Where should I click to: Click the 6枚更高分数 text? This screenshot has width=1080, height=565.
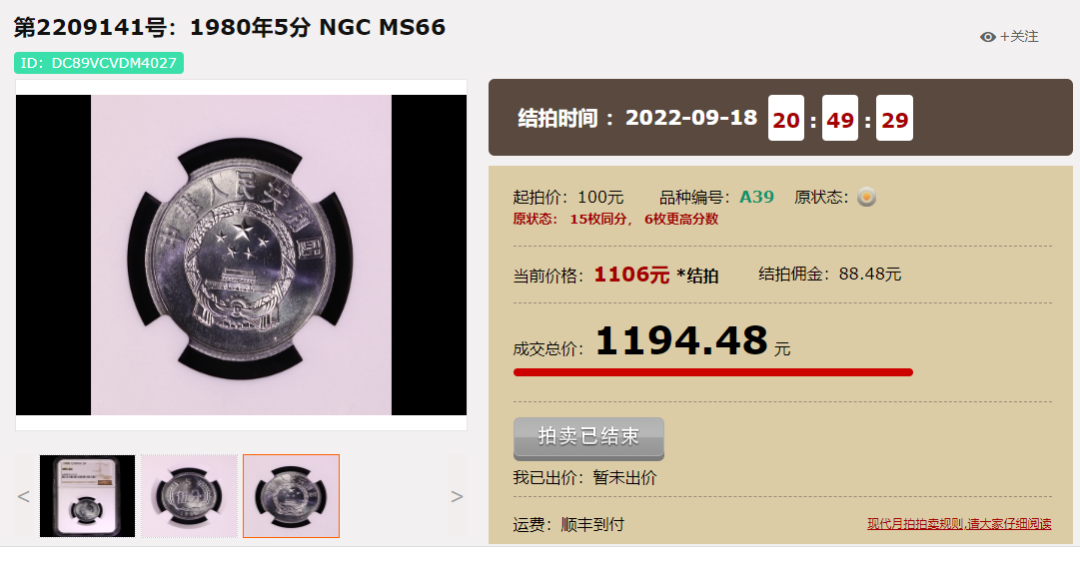tap(681, 219)
